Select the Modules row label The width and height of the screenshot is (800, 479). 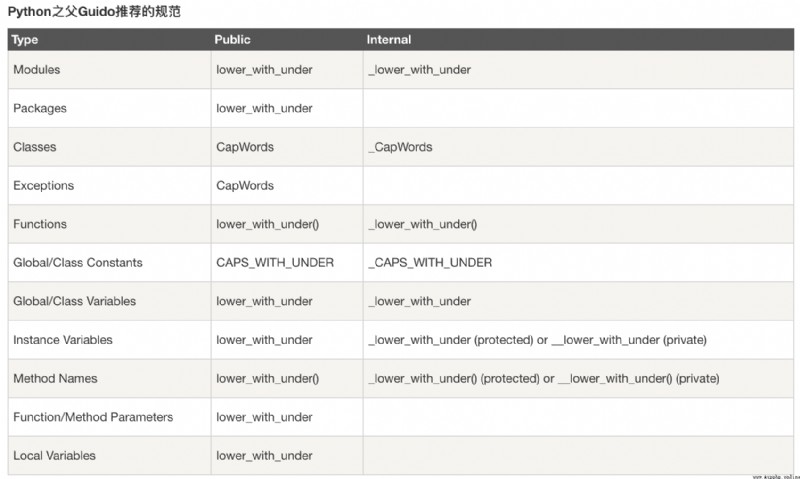(37, 69)
